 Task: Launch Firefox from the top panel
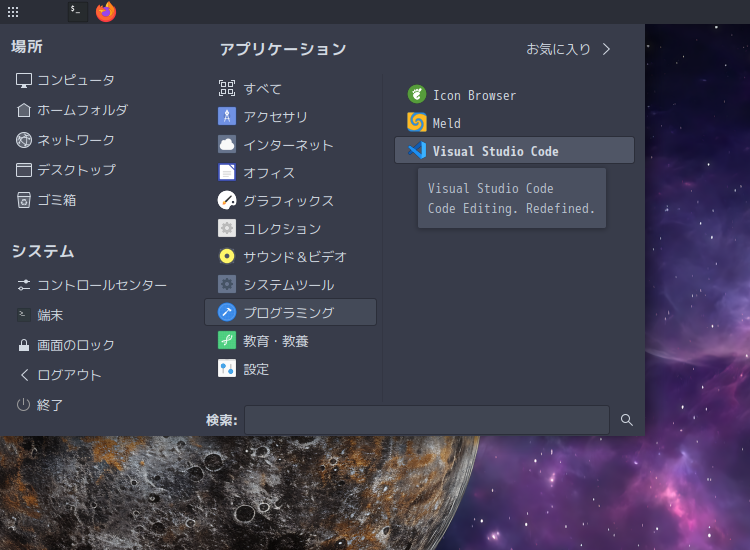tap(106, 12)
